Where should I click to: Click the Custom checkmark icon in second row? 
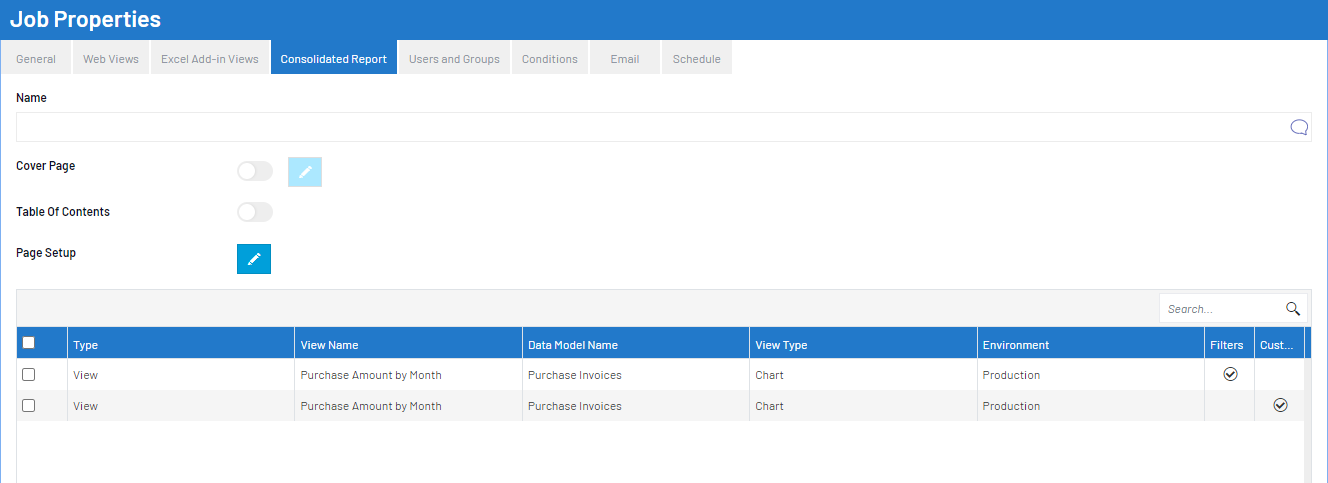tap(1280, 406)
